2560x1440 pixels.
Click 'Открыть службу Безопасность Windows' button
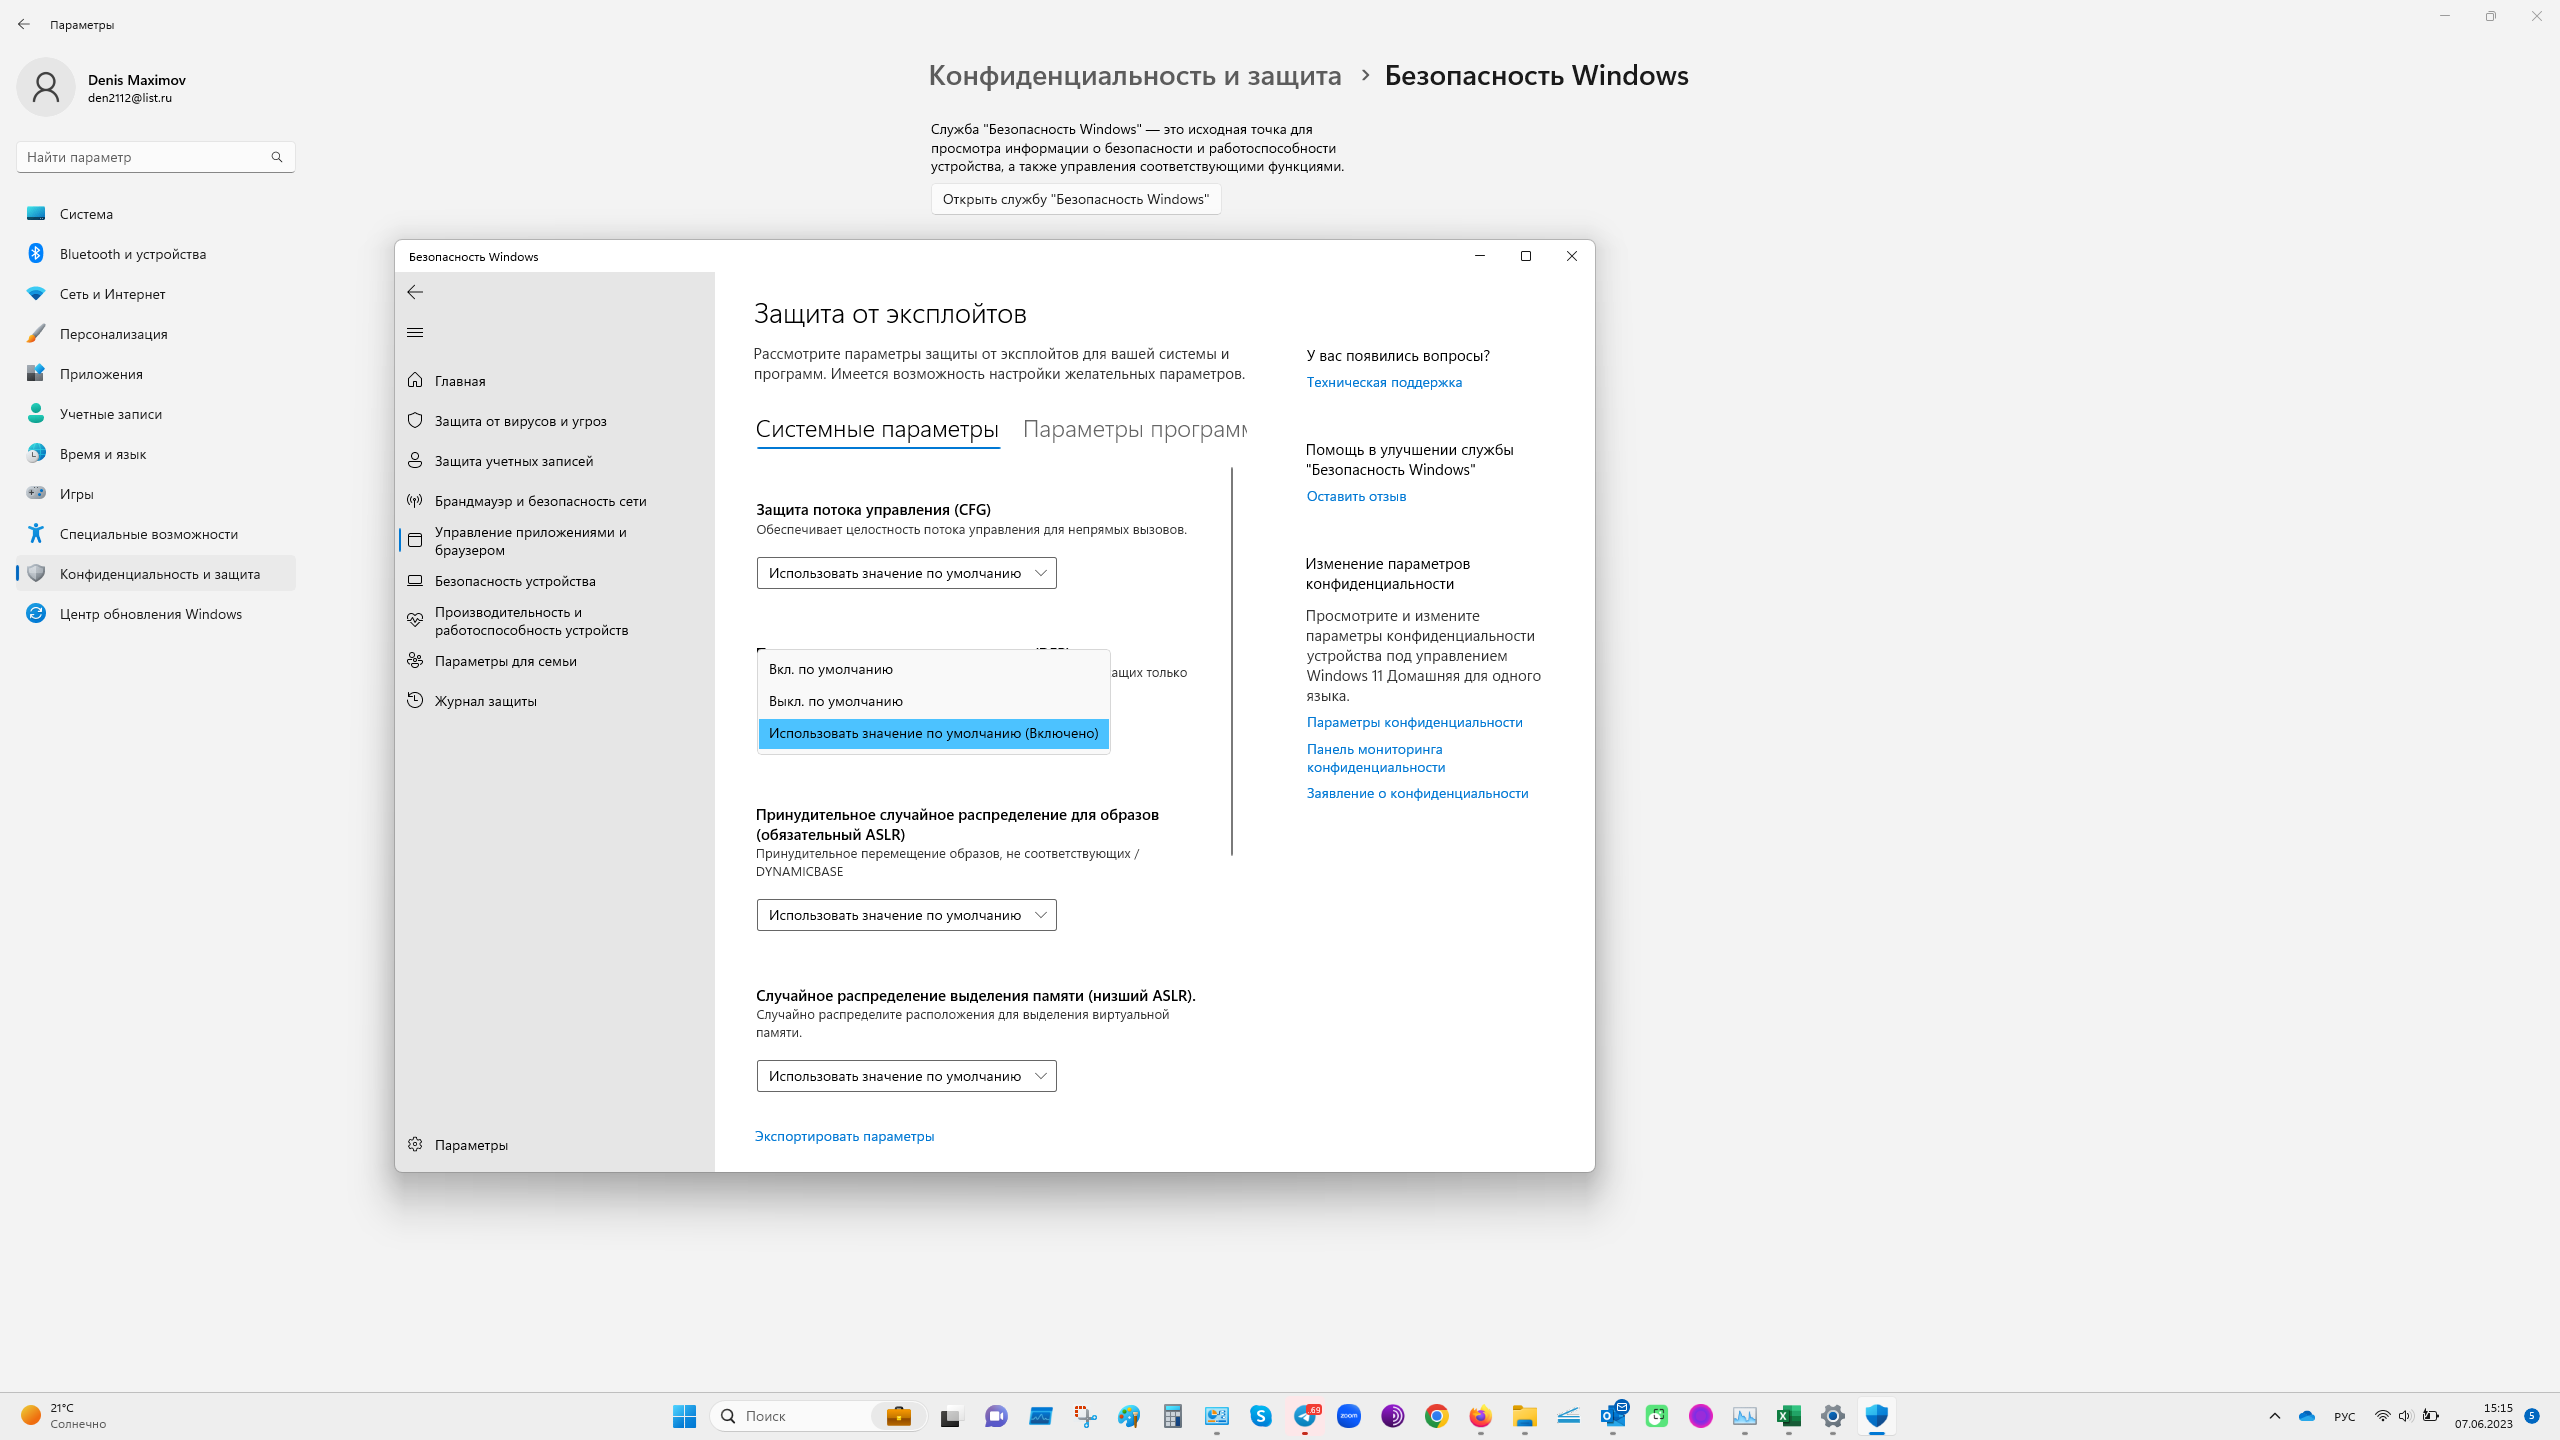(x=1075, y=199)
